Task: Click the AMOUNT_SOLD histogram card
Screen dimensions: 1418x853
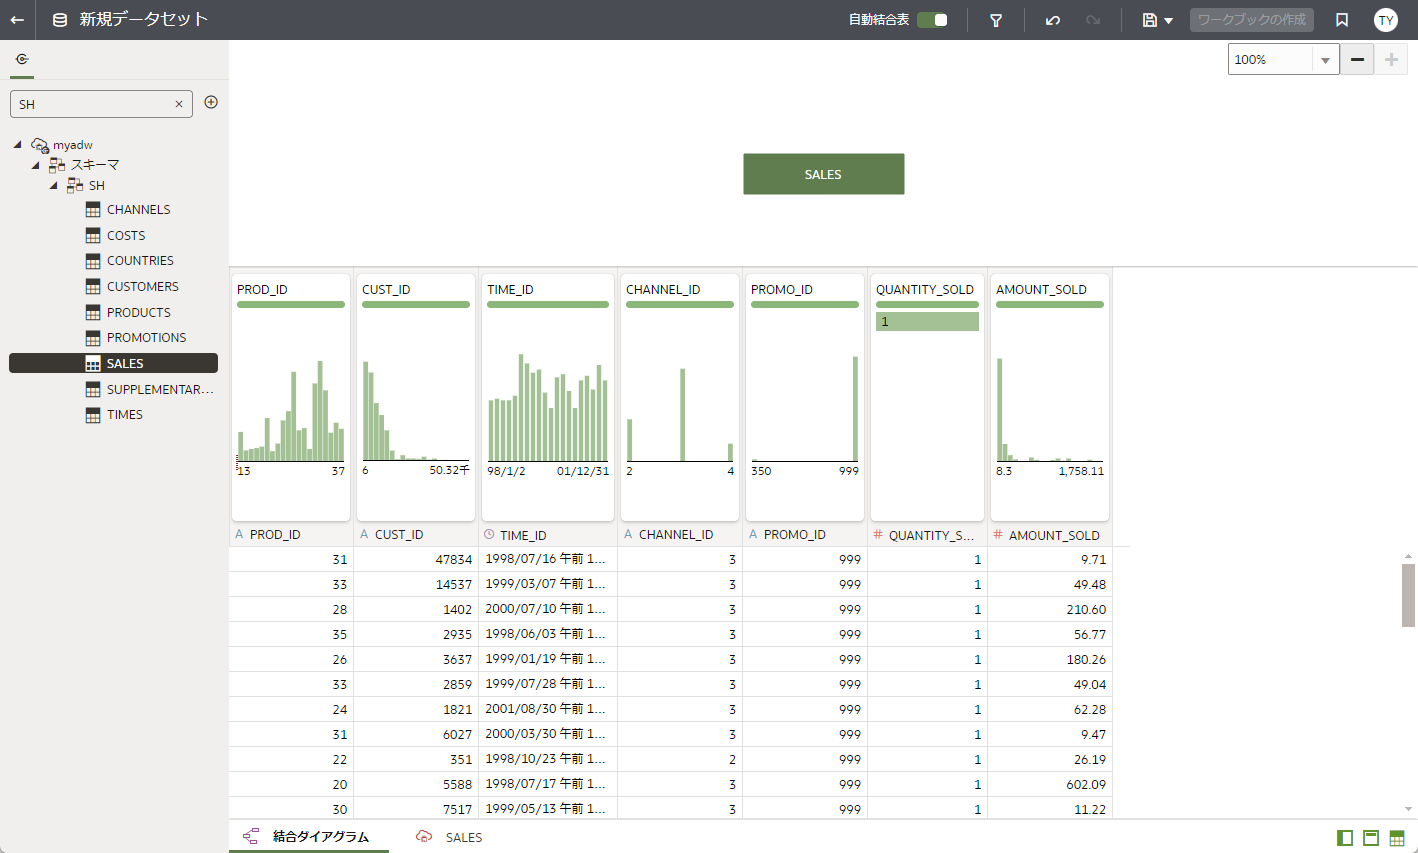Action: [x=1050, y=397]
